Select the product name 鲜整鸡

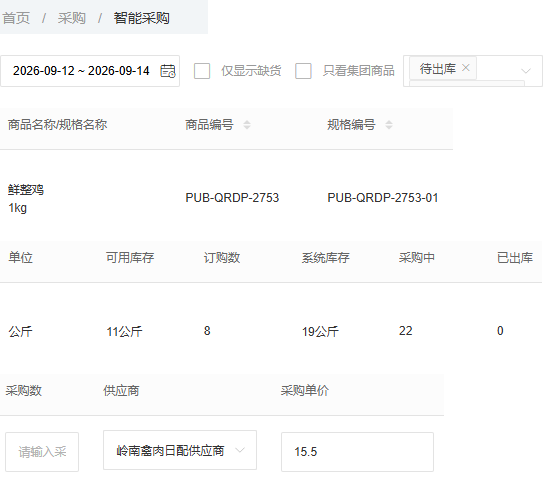26,190
